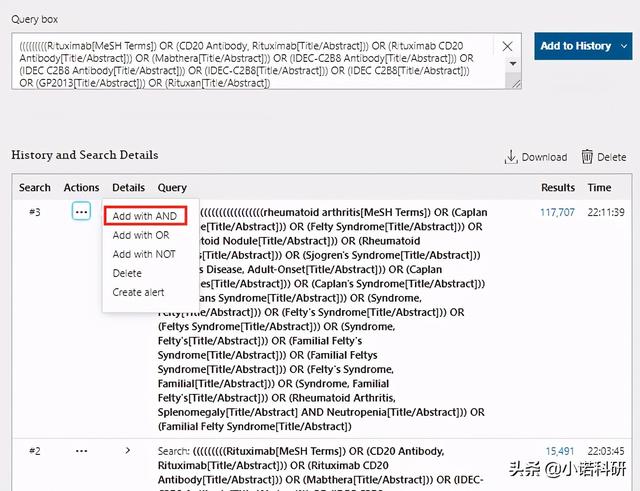Open the Actions ellipsis for search #2
Image resolution: width=640 pixels, height=491 pixels.
(x=81, y=451)
